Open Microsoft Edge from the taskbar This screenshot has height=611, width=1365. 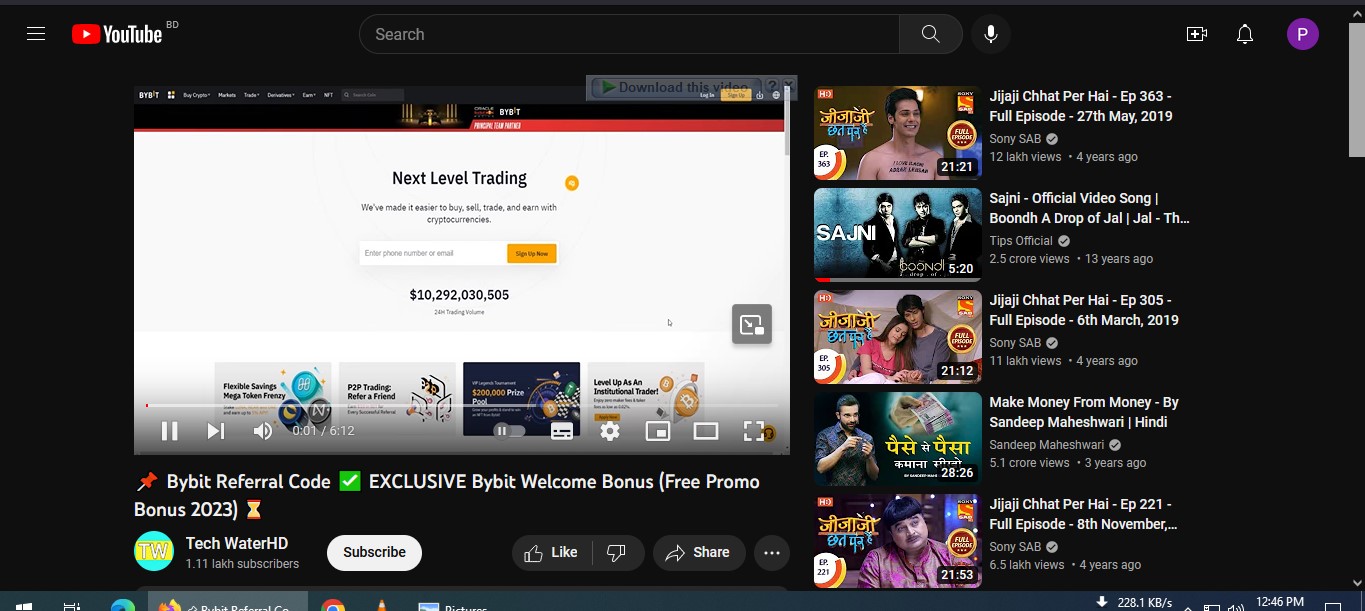[x=122, y=606]
